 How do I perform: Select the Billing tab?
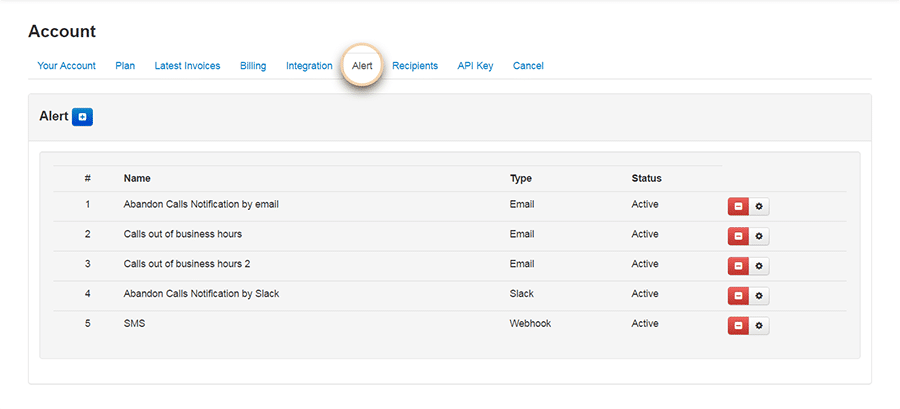(253, 66)
